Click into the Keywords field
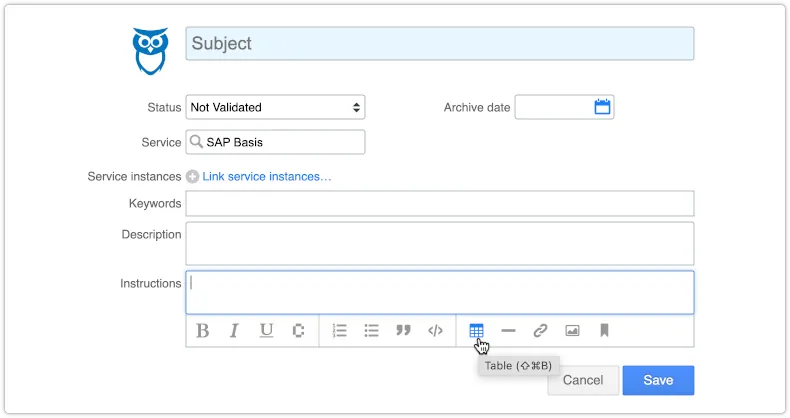 (x=440, y=203)
